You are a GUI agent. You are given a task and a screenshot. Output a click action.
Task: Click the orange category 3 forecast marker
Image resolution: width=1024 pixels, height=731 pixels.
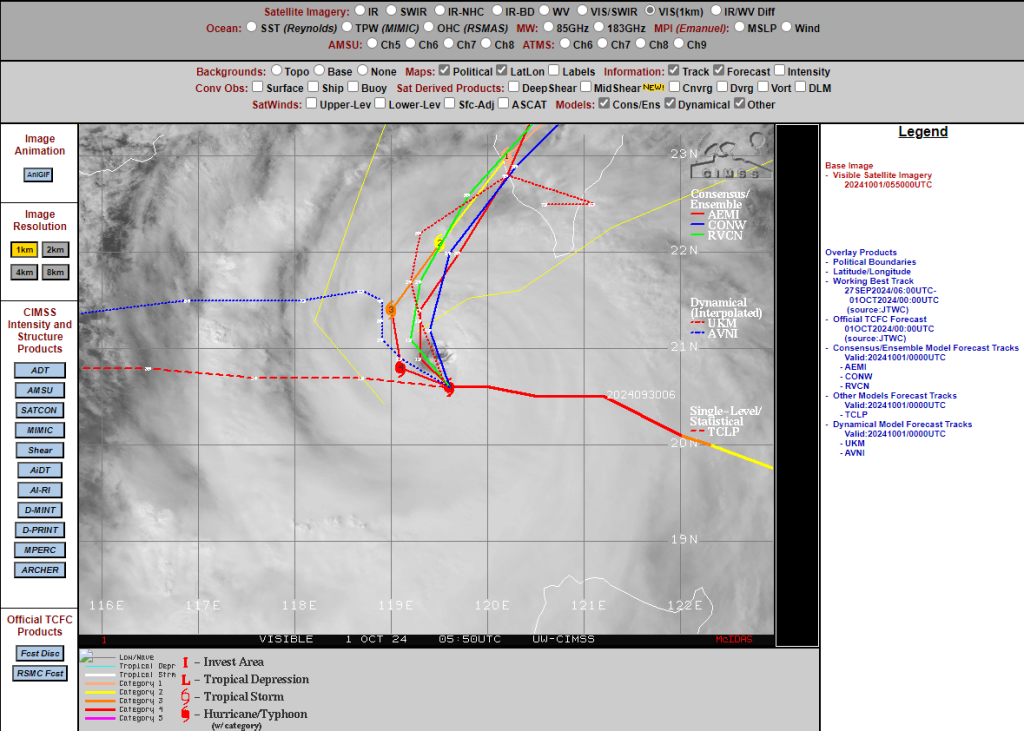coord(391,309)
